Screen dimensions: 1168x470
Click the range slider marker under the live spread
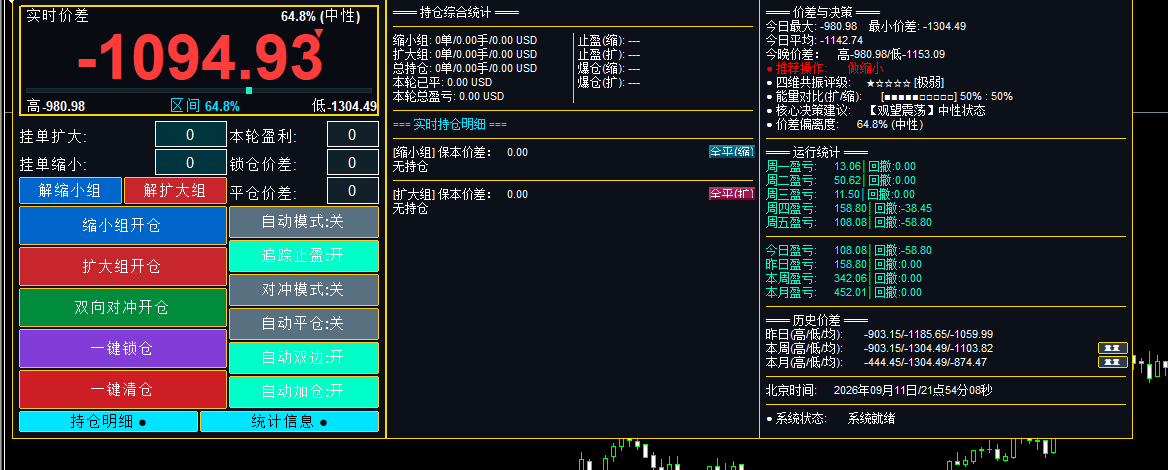249,91
